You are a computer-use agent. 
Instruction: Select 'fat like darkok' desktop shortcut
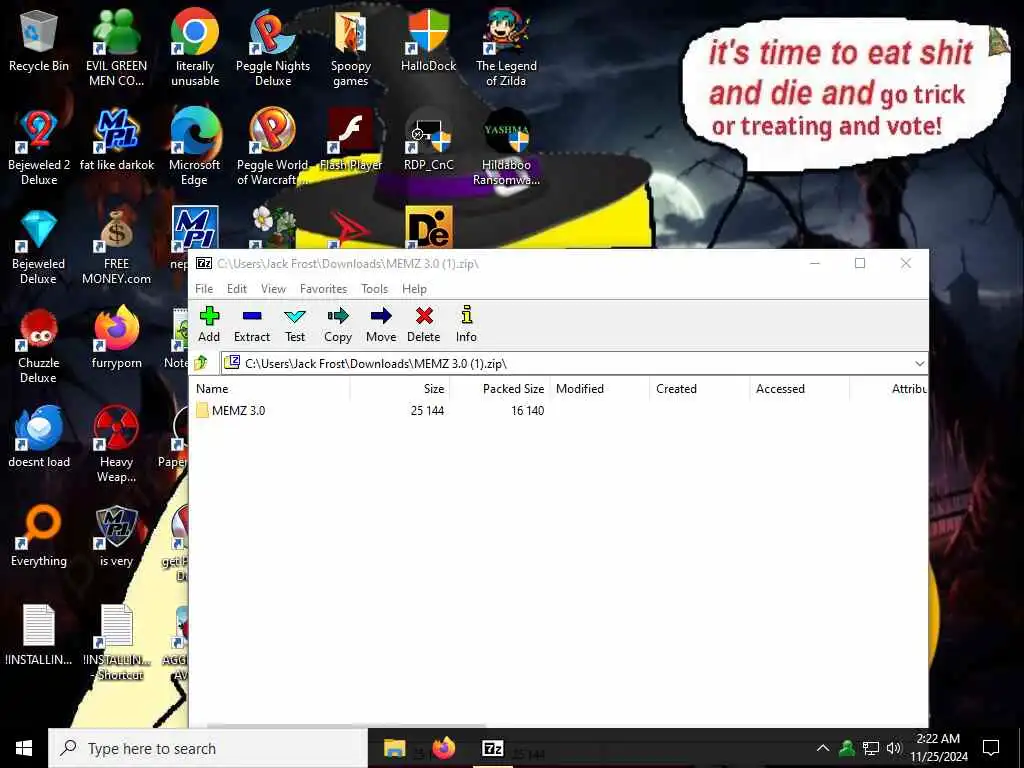pyautogui.click(x=116, y=140)
